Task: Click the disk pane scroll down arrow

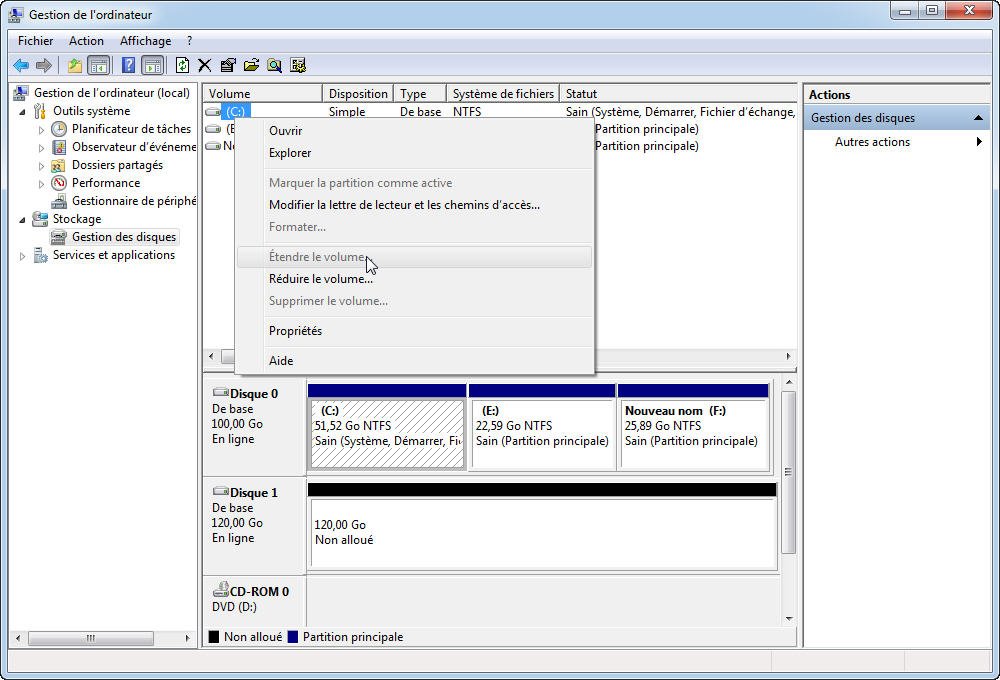Action: [x=788, y=618]
